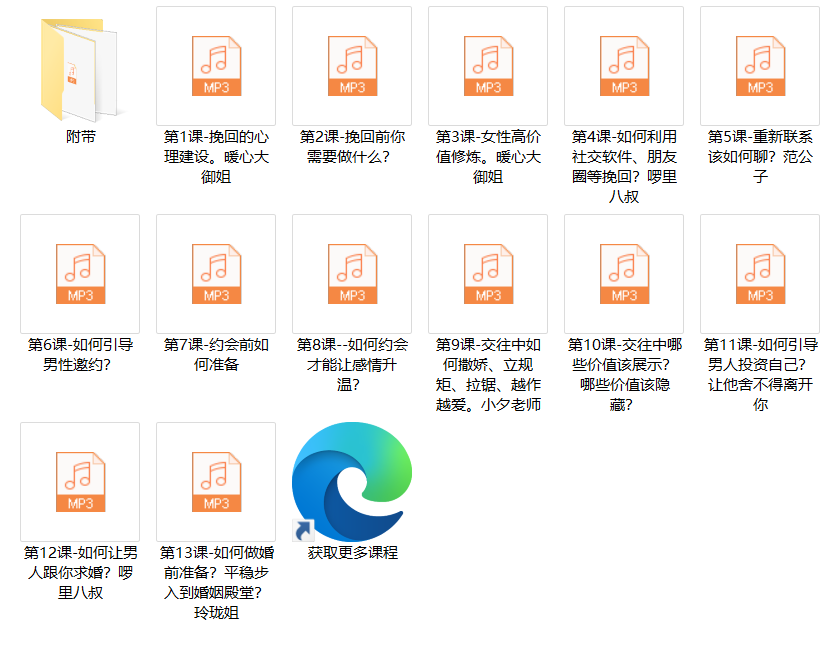This screenshot has height=647, width=823.
Task: Click file name 第11课-如何引导男人投资自己
Action: [x=759, y=375]
